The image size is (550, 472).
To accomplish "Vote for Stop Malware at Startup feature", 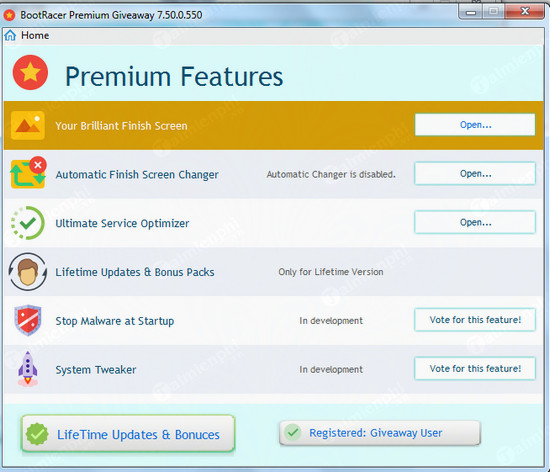I will click(475, 319).
